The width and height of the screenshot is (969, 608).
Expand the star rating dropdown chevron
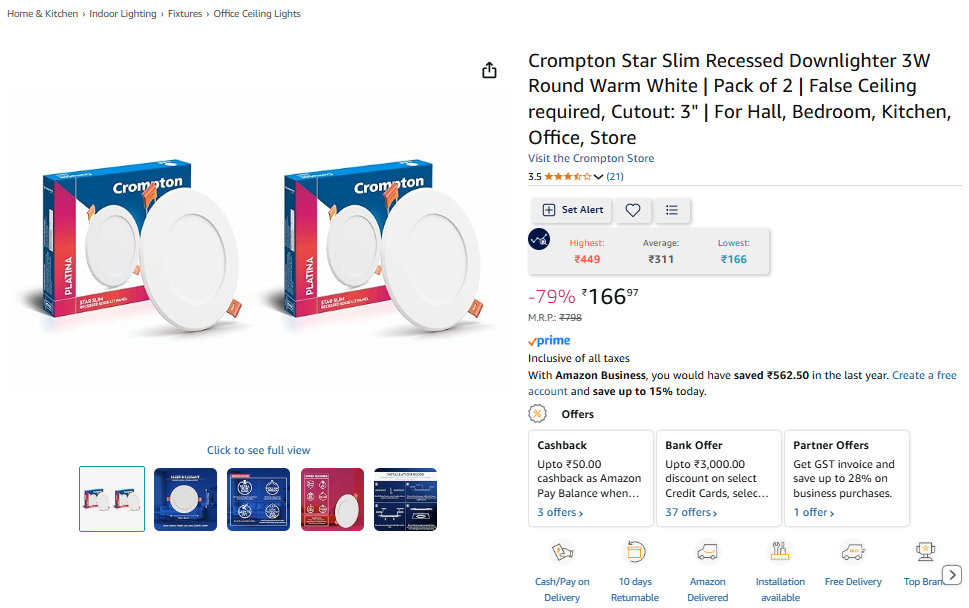(598, 177)
